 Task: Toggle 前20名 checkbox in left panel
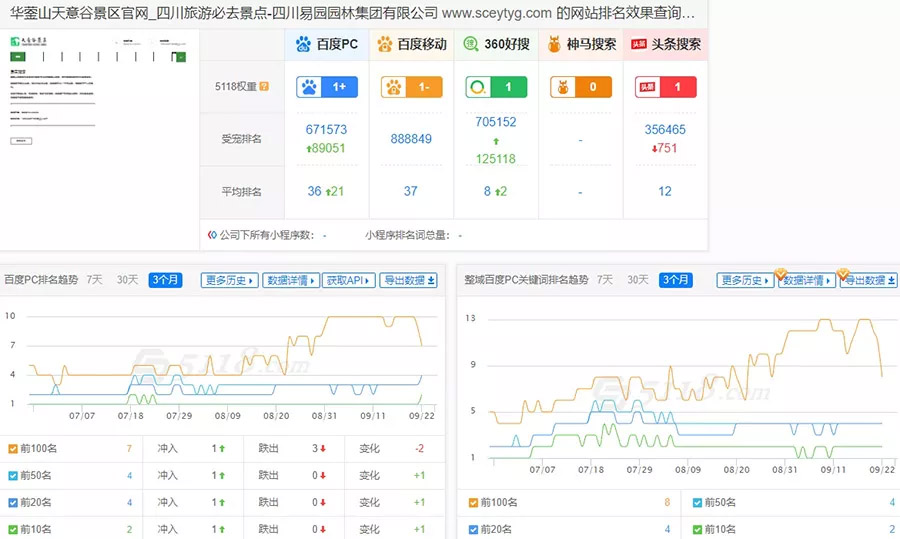(13, 503)
